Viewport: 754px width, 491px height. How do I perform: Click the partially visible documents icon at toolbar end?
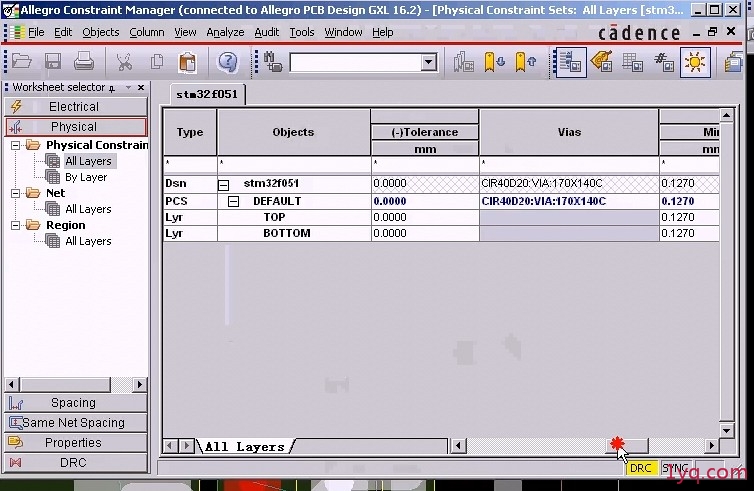coord(733,63)
